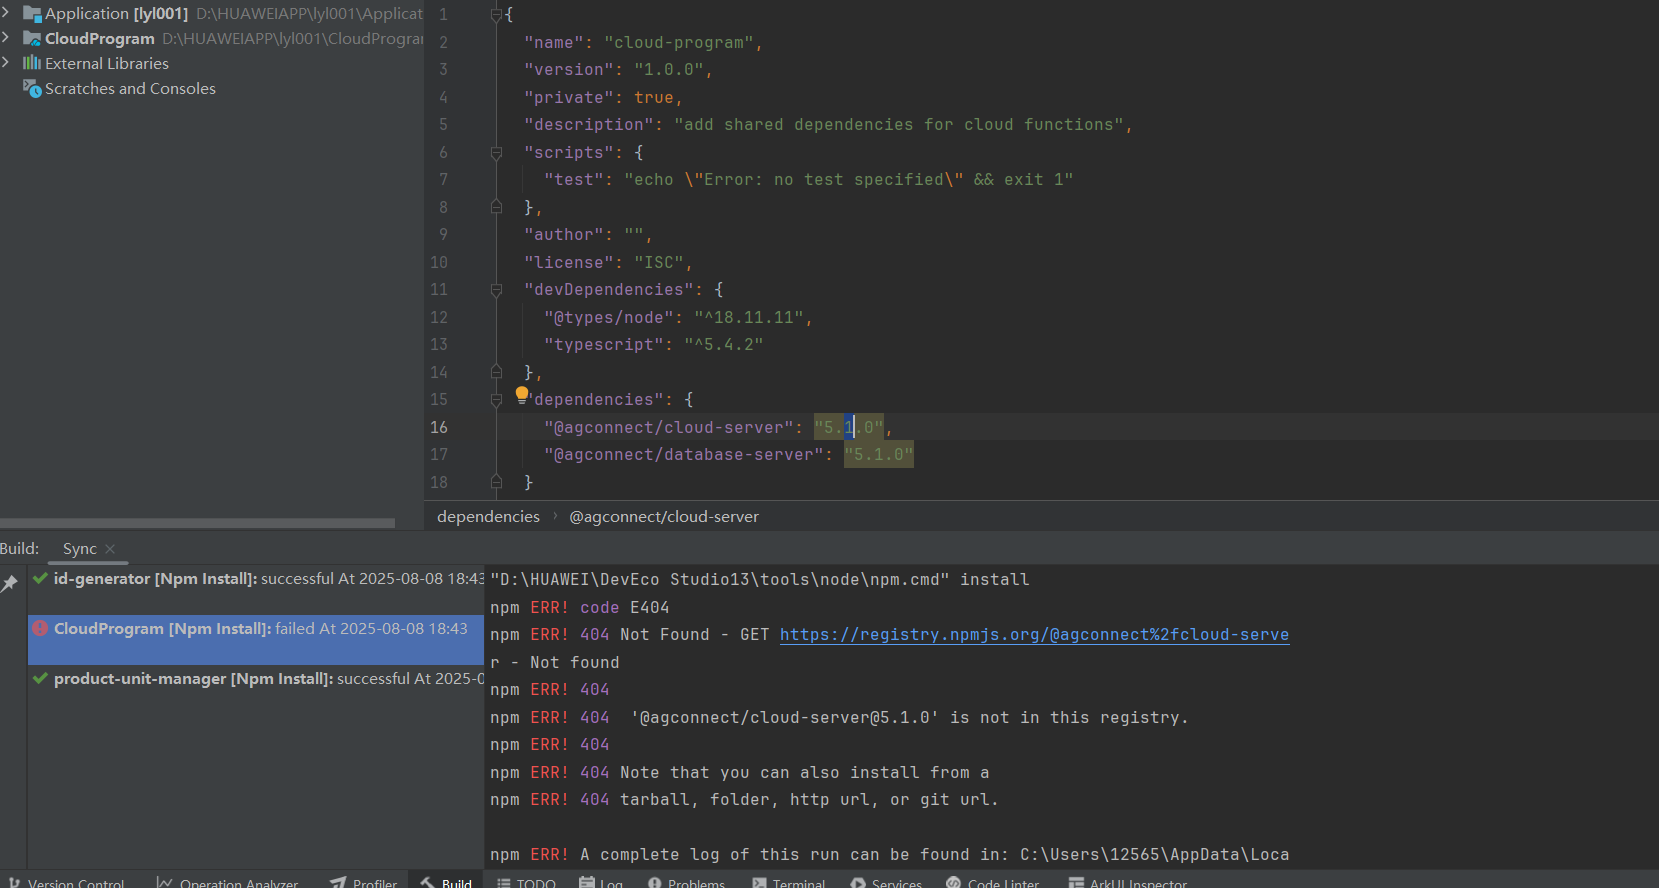Open the Log tool window

click(x=601, y=883)
